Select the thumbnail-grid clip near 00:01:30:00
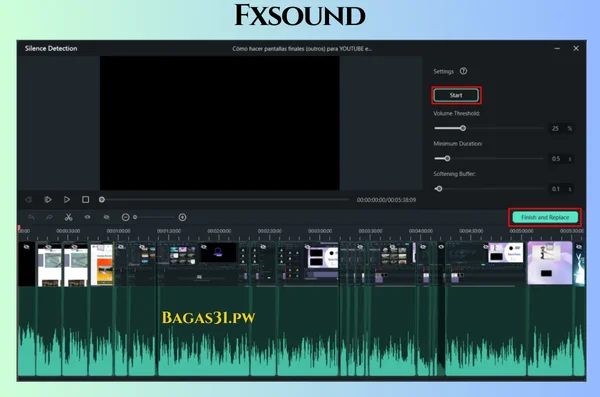This screenshot has width=600, height=397. 182,255
